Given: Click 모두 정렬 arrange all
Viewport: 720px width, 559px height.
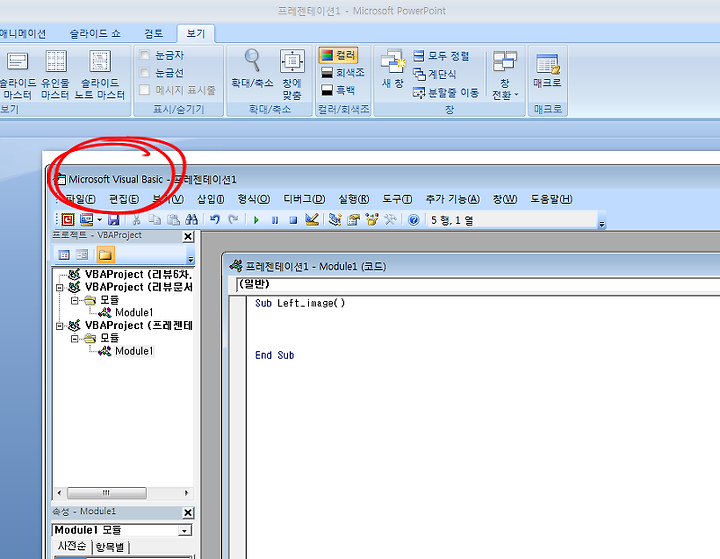Looking at the screenshot, I should click(x=441, y=56).
